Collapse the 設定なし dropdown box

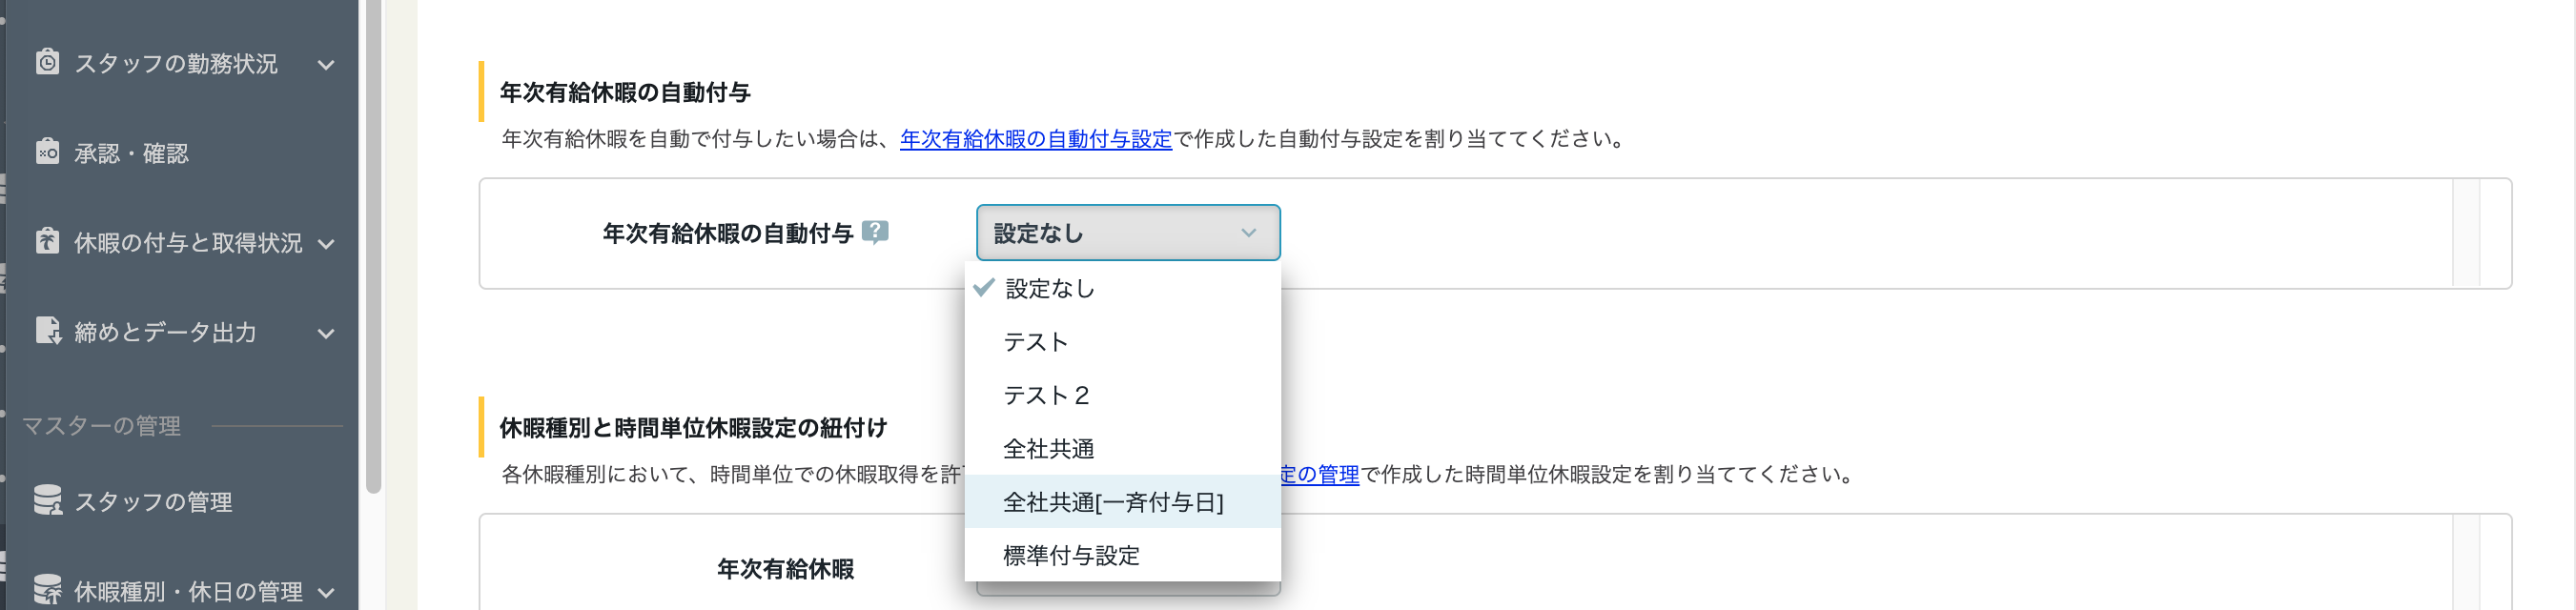pos(1128,233)
